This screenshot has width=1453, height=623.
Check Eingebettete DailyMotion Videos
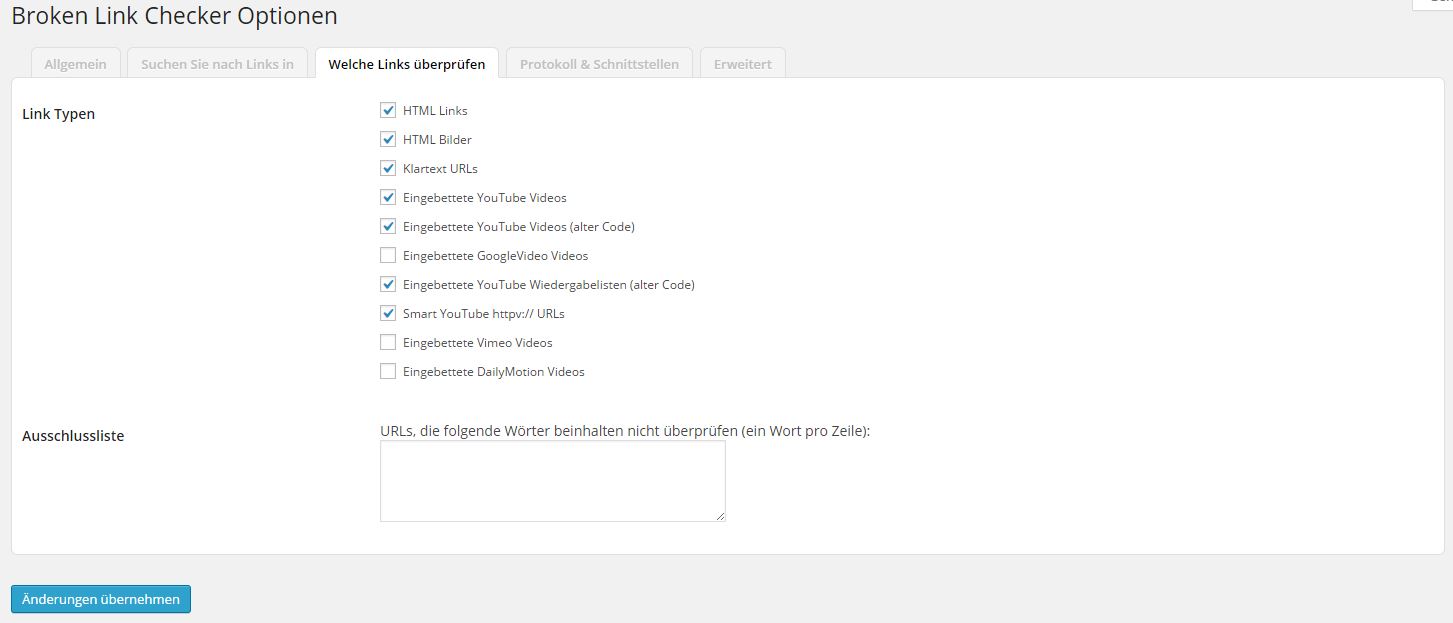tap(388, 371)
